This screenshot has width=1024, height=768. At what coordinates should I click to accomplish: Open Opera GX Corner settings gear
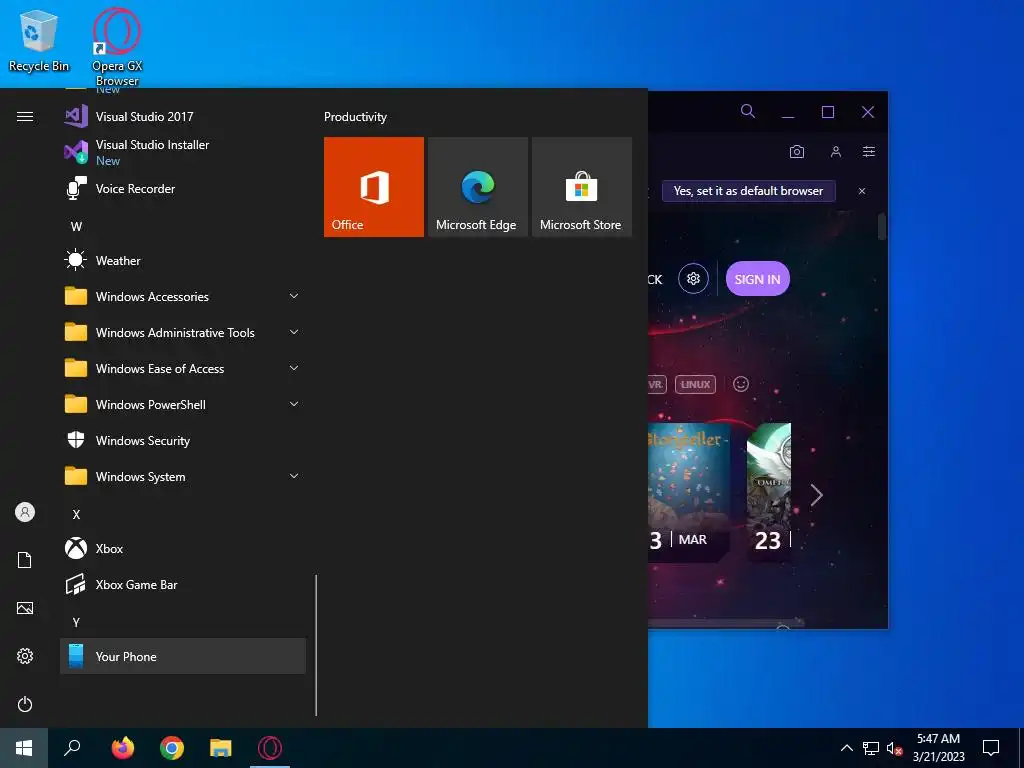point(693,279)
